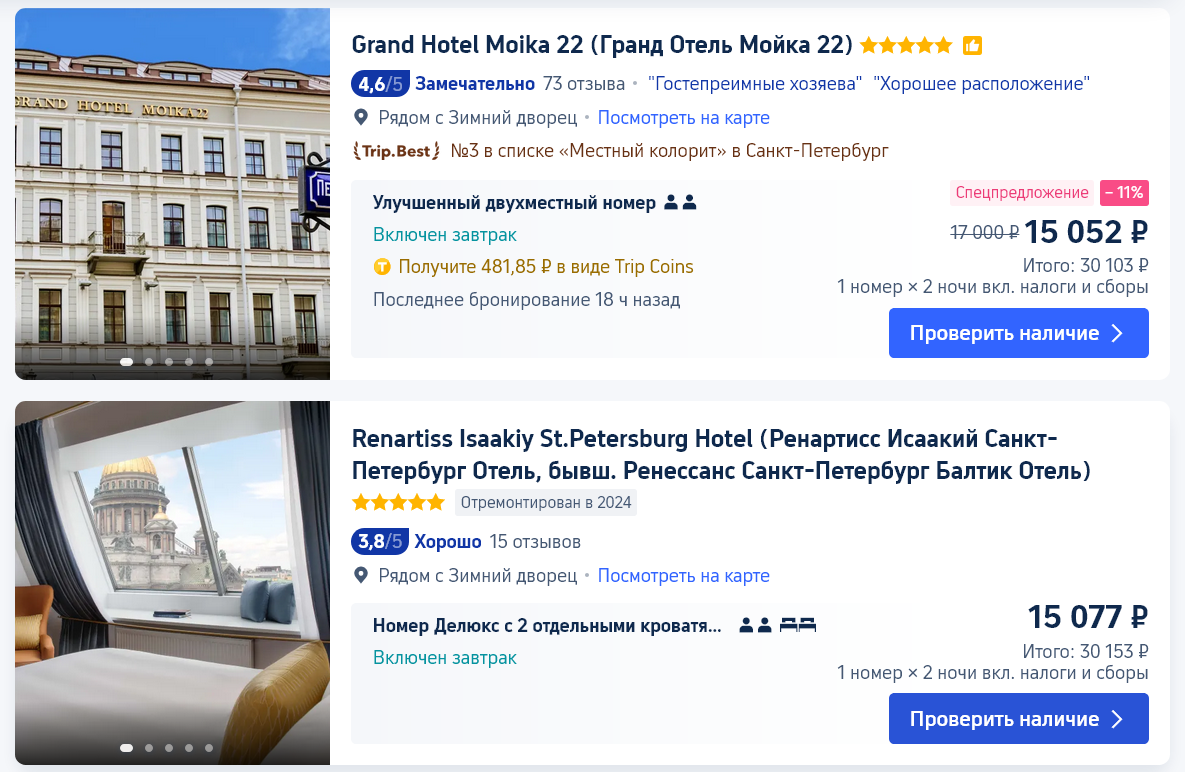Click the location pin icon for Grand Hotel Moika
The image size is (1185, 772).
pyautogui.click(x=361, y=117)
